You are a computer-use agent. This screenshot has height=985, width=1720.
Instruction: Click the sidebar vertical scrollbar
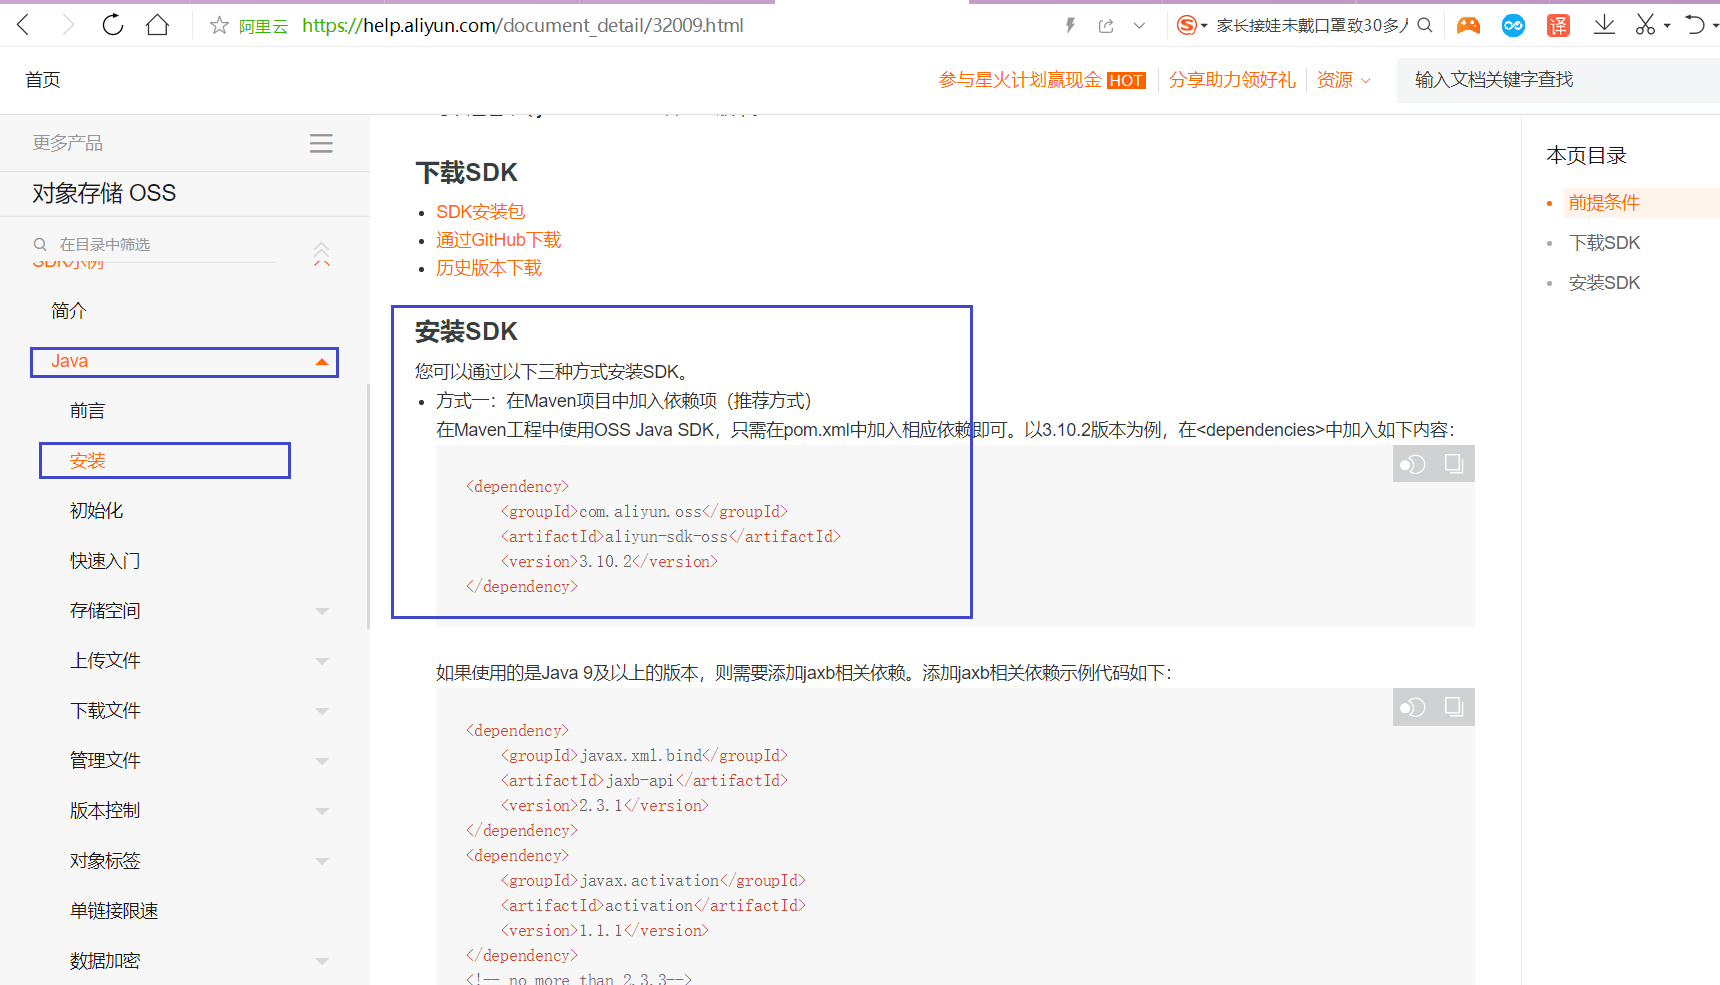coord(368,506)
